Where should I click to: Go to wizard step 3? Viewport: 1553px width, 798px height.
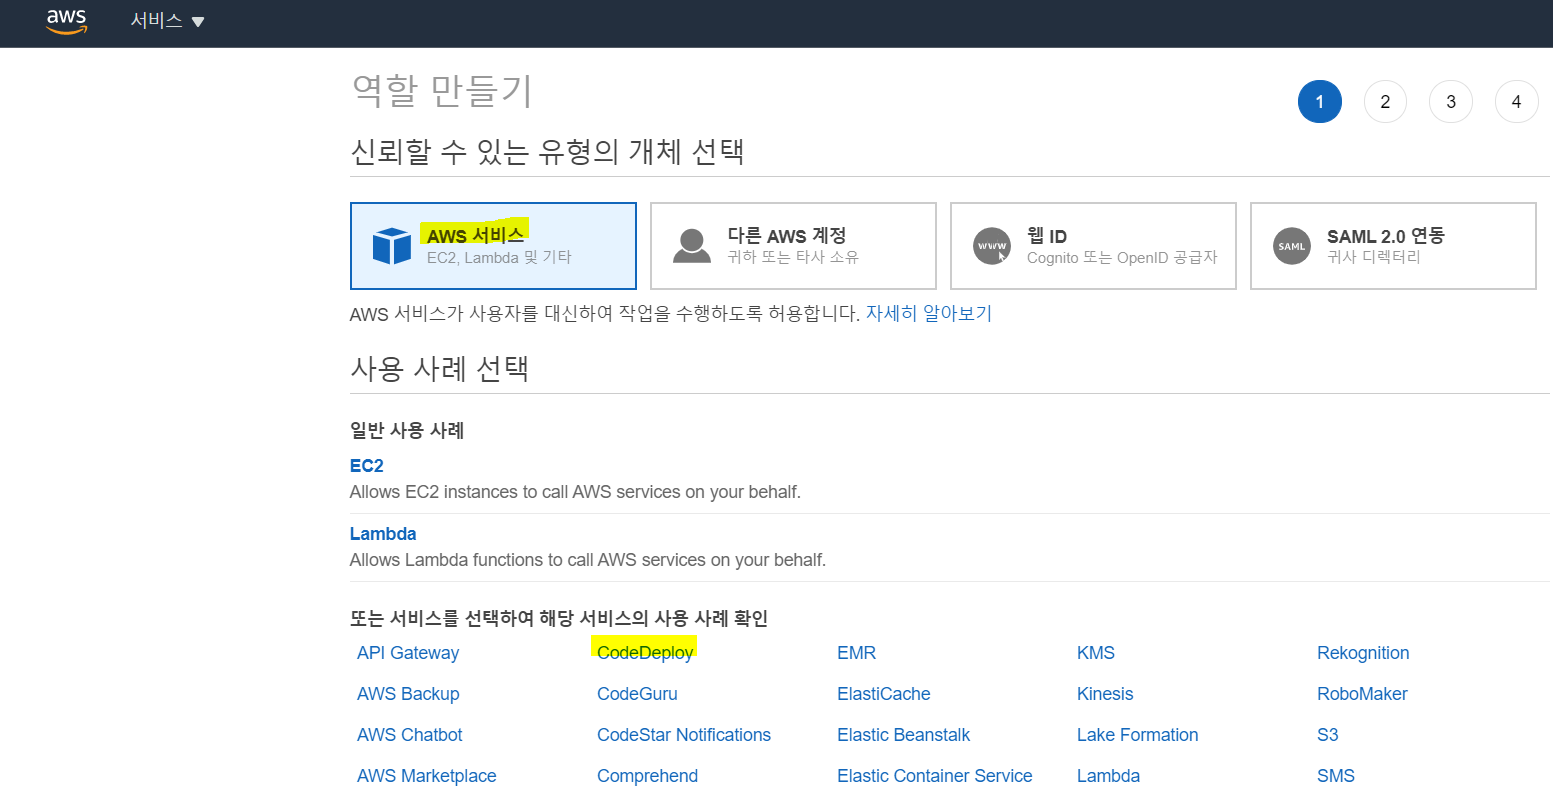[1450, 101]
